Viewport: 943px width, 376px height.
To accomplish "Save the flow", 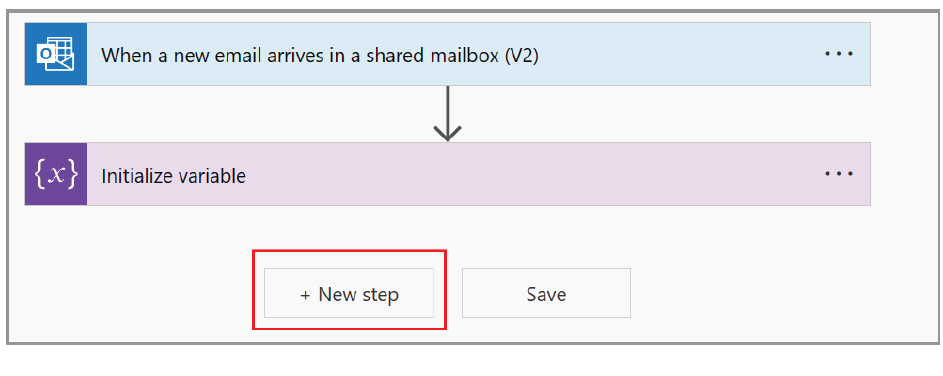I will [x=546, y=293].
